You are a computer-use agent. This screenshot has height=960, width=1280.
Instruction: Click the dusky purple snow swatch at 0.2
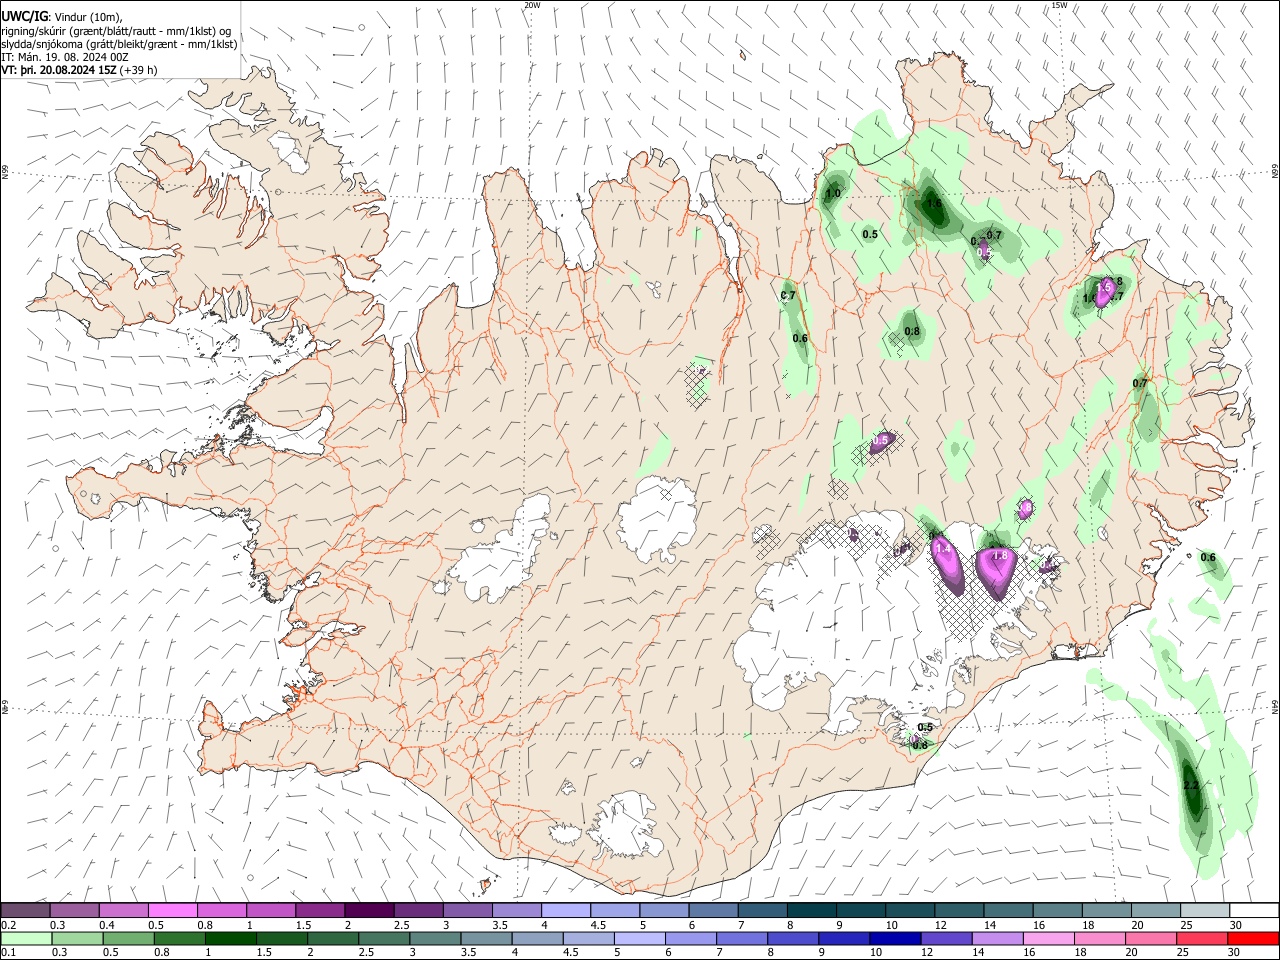point(25,911)
